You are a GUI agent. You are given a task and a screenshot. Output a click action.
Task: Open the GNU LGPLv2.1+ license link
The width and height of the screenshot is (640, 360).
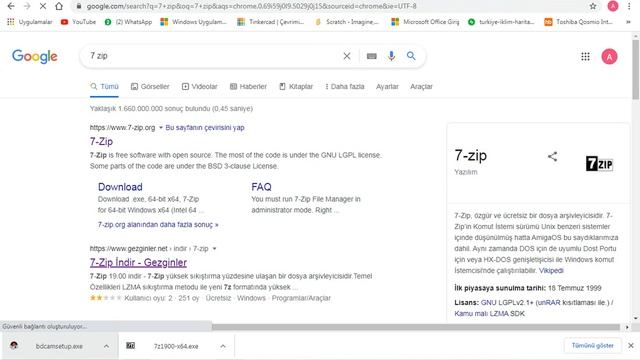coord(507,302)
